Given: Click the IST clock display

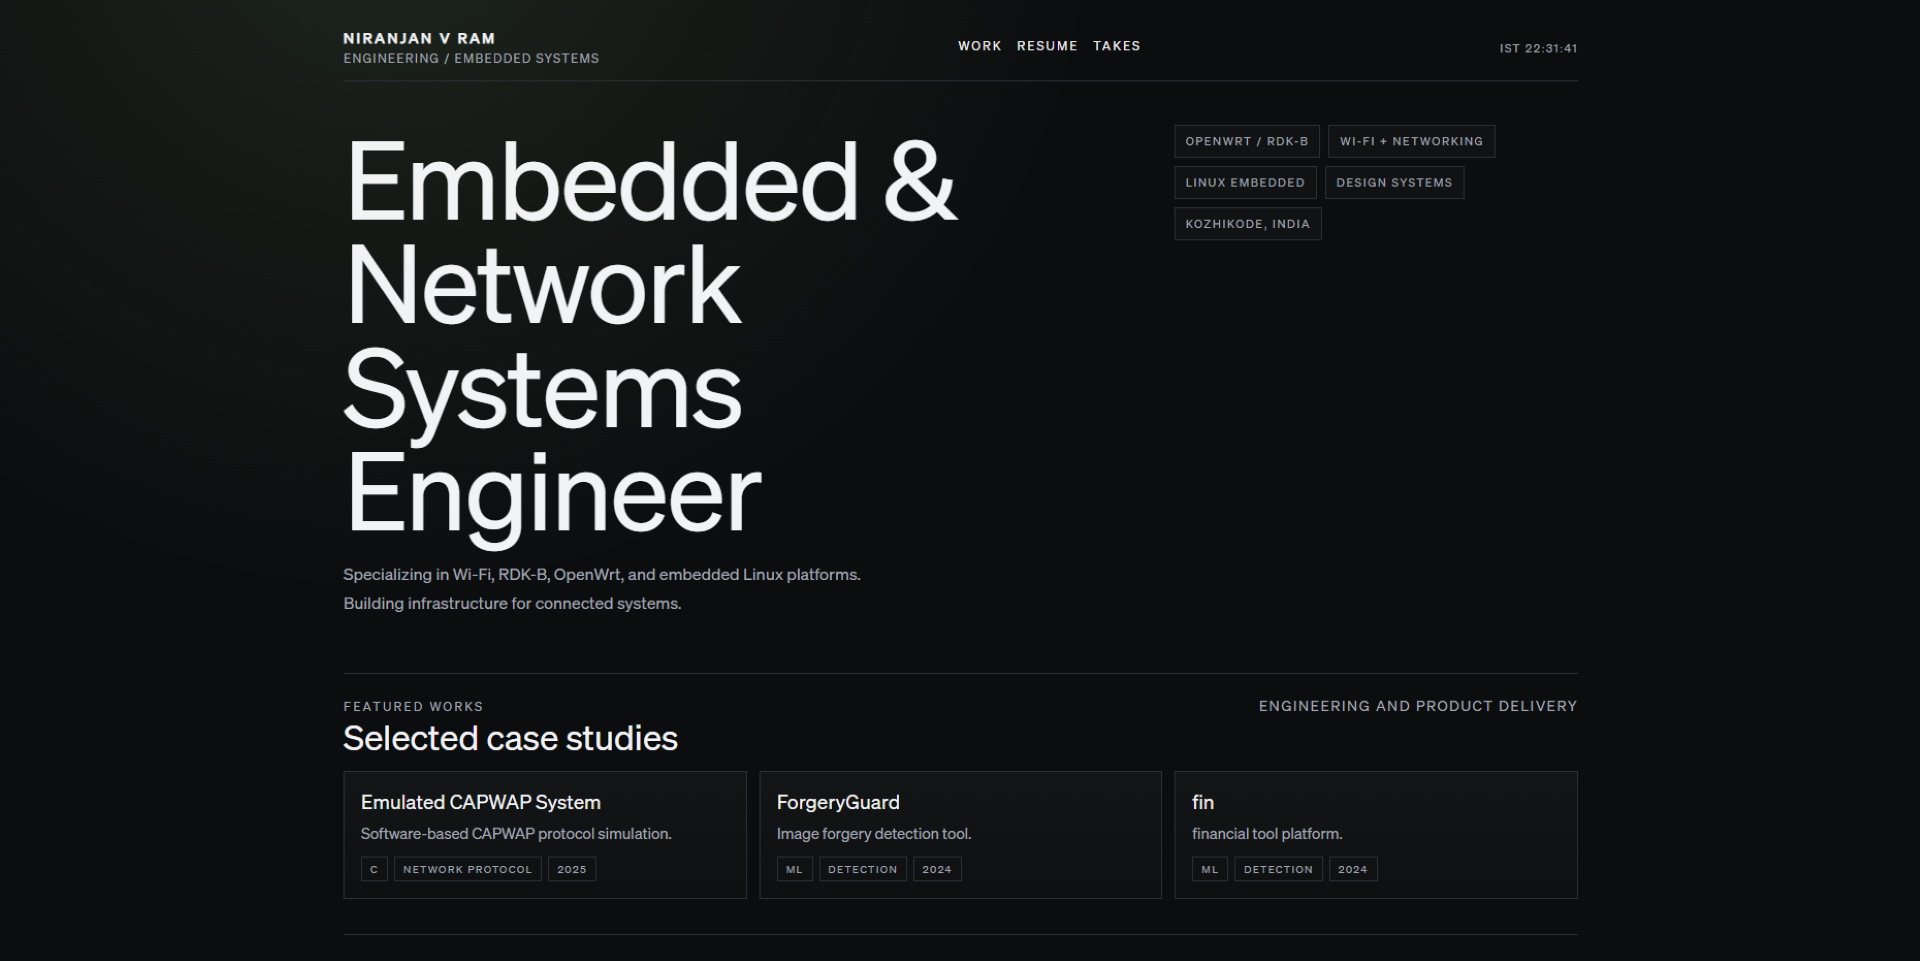Looking at the screenshot, I should (1538, 47).
